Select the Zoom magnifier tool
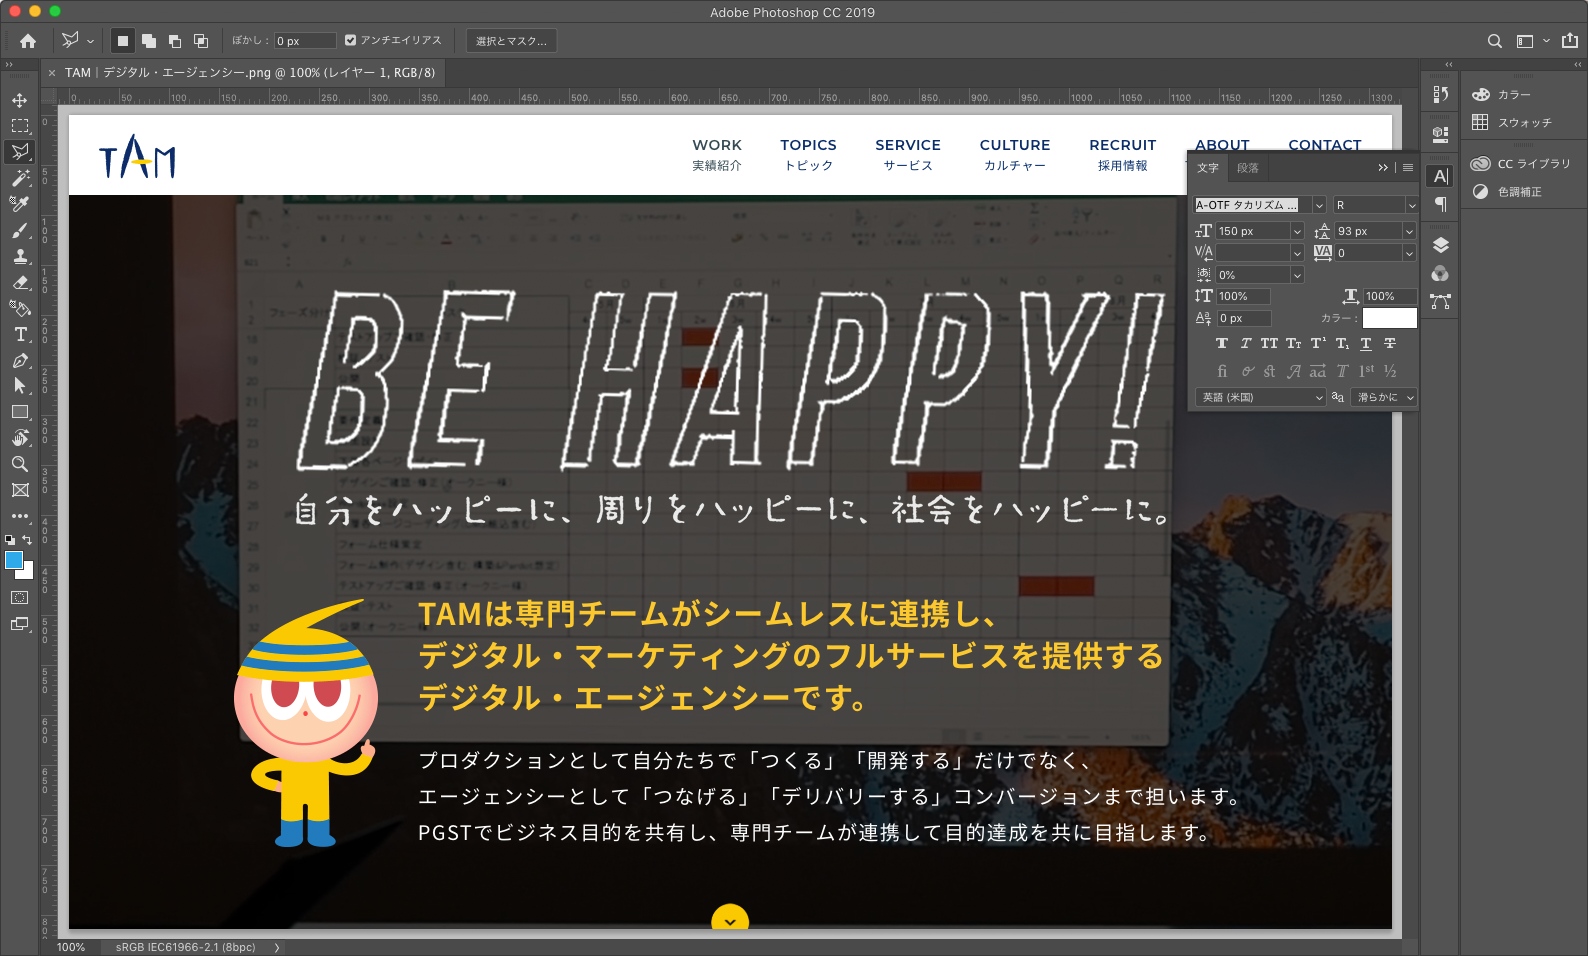1588x956 pixels. [20, 464]
